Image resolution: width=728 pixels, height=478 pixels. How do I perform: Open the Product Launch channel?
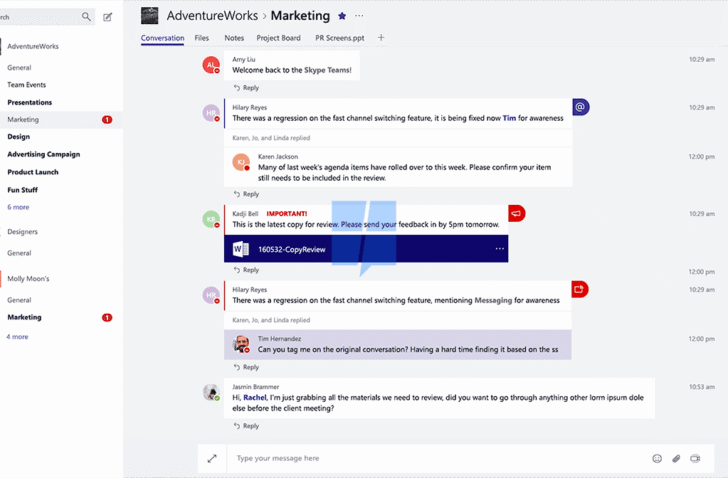33,172
